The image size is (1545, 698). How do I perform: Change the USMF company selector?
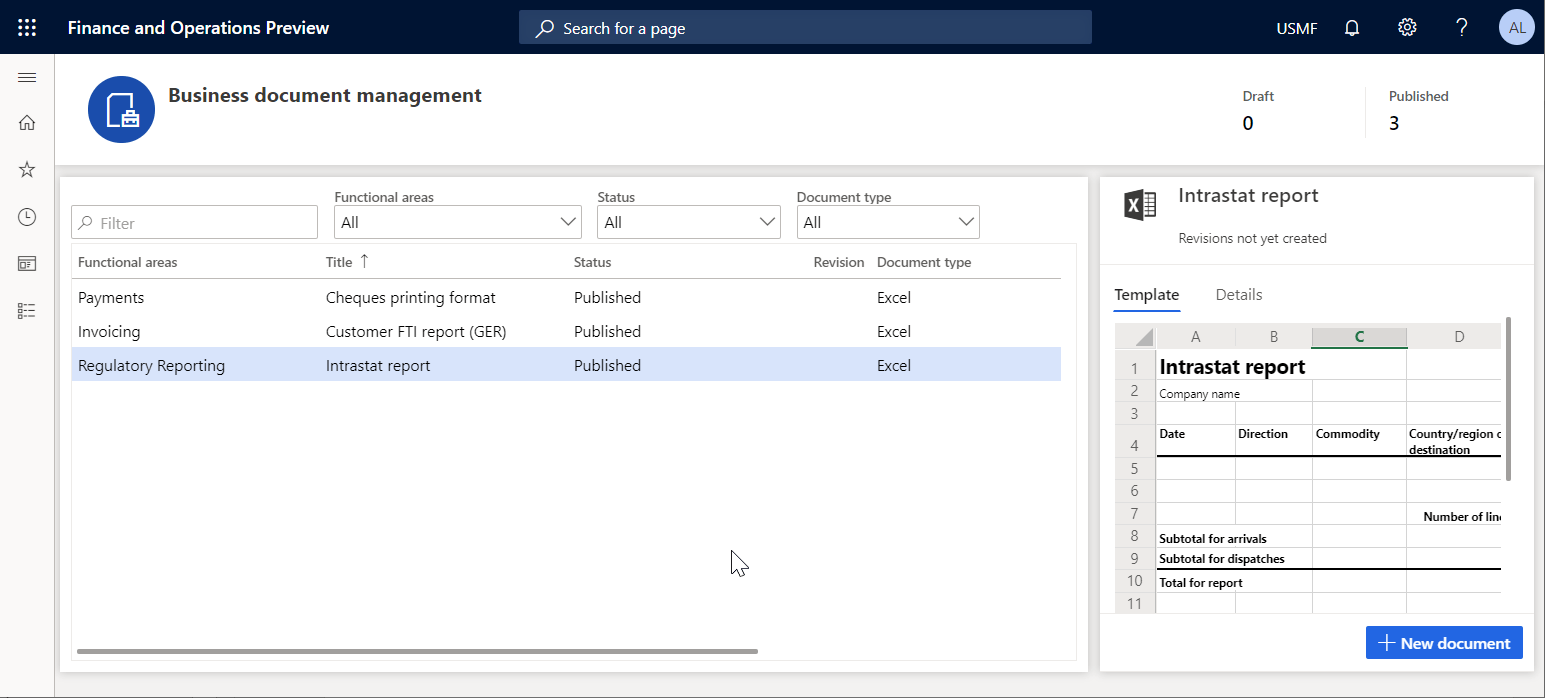[1297, 28]
